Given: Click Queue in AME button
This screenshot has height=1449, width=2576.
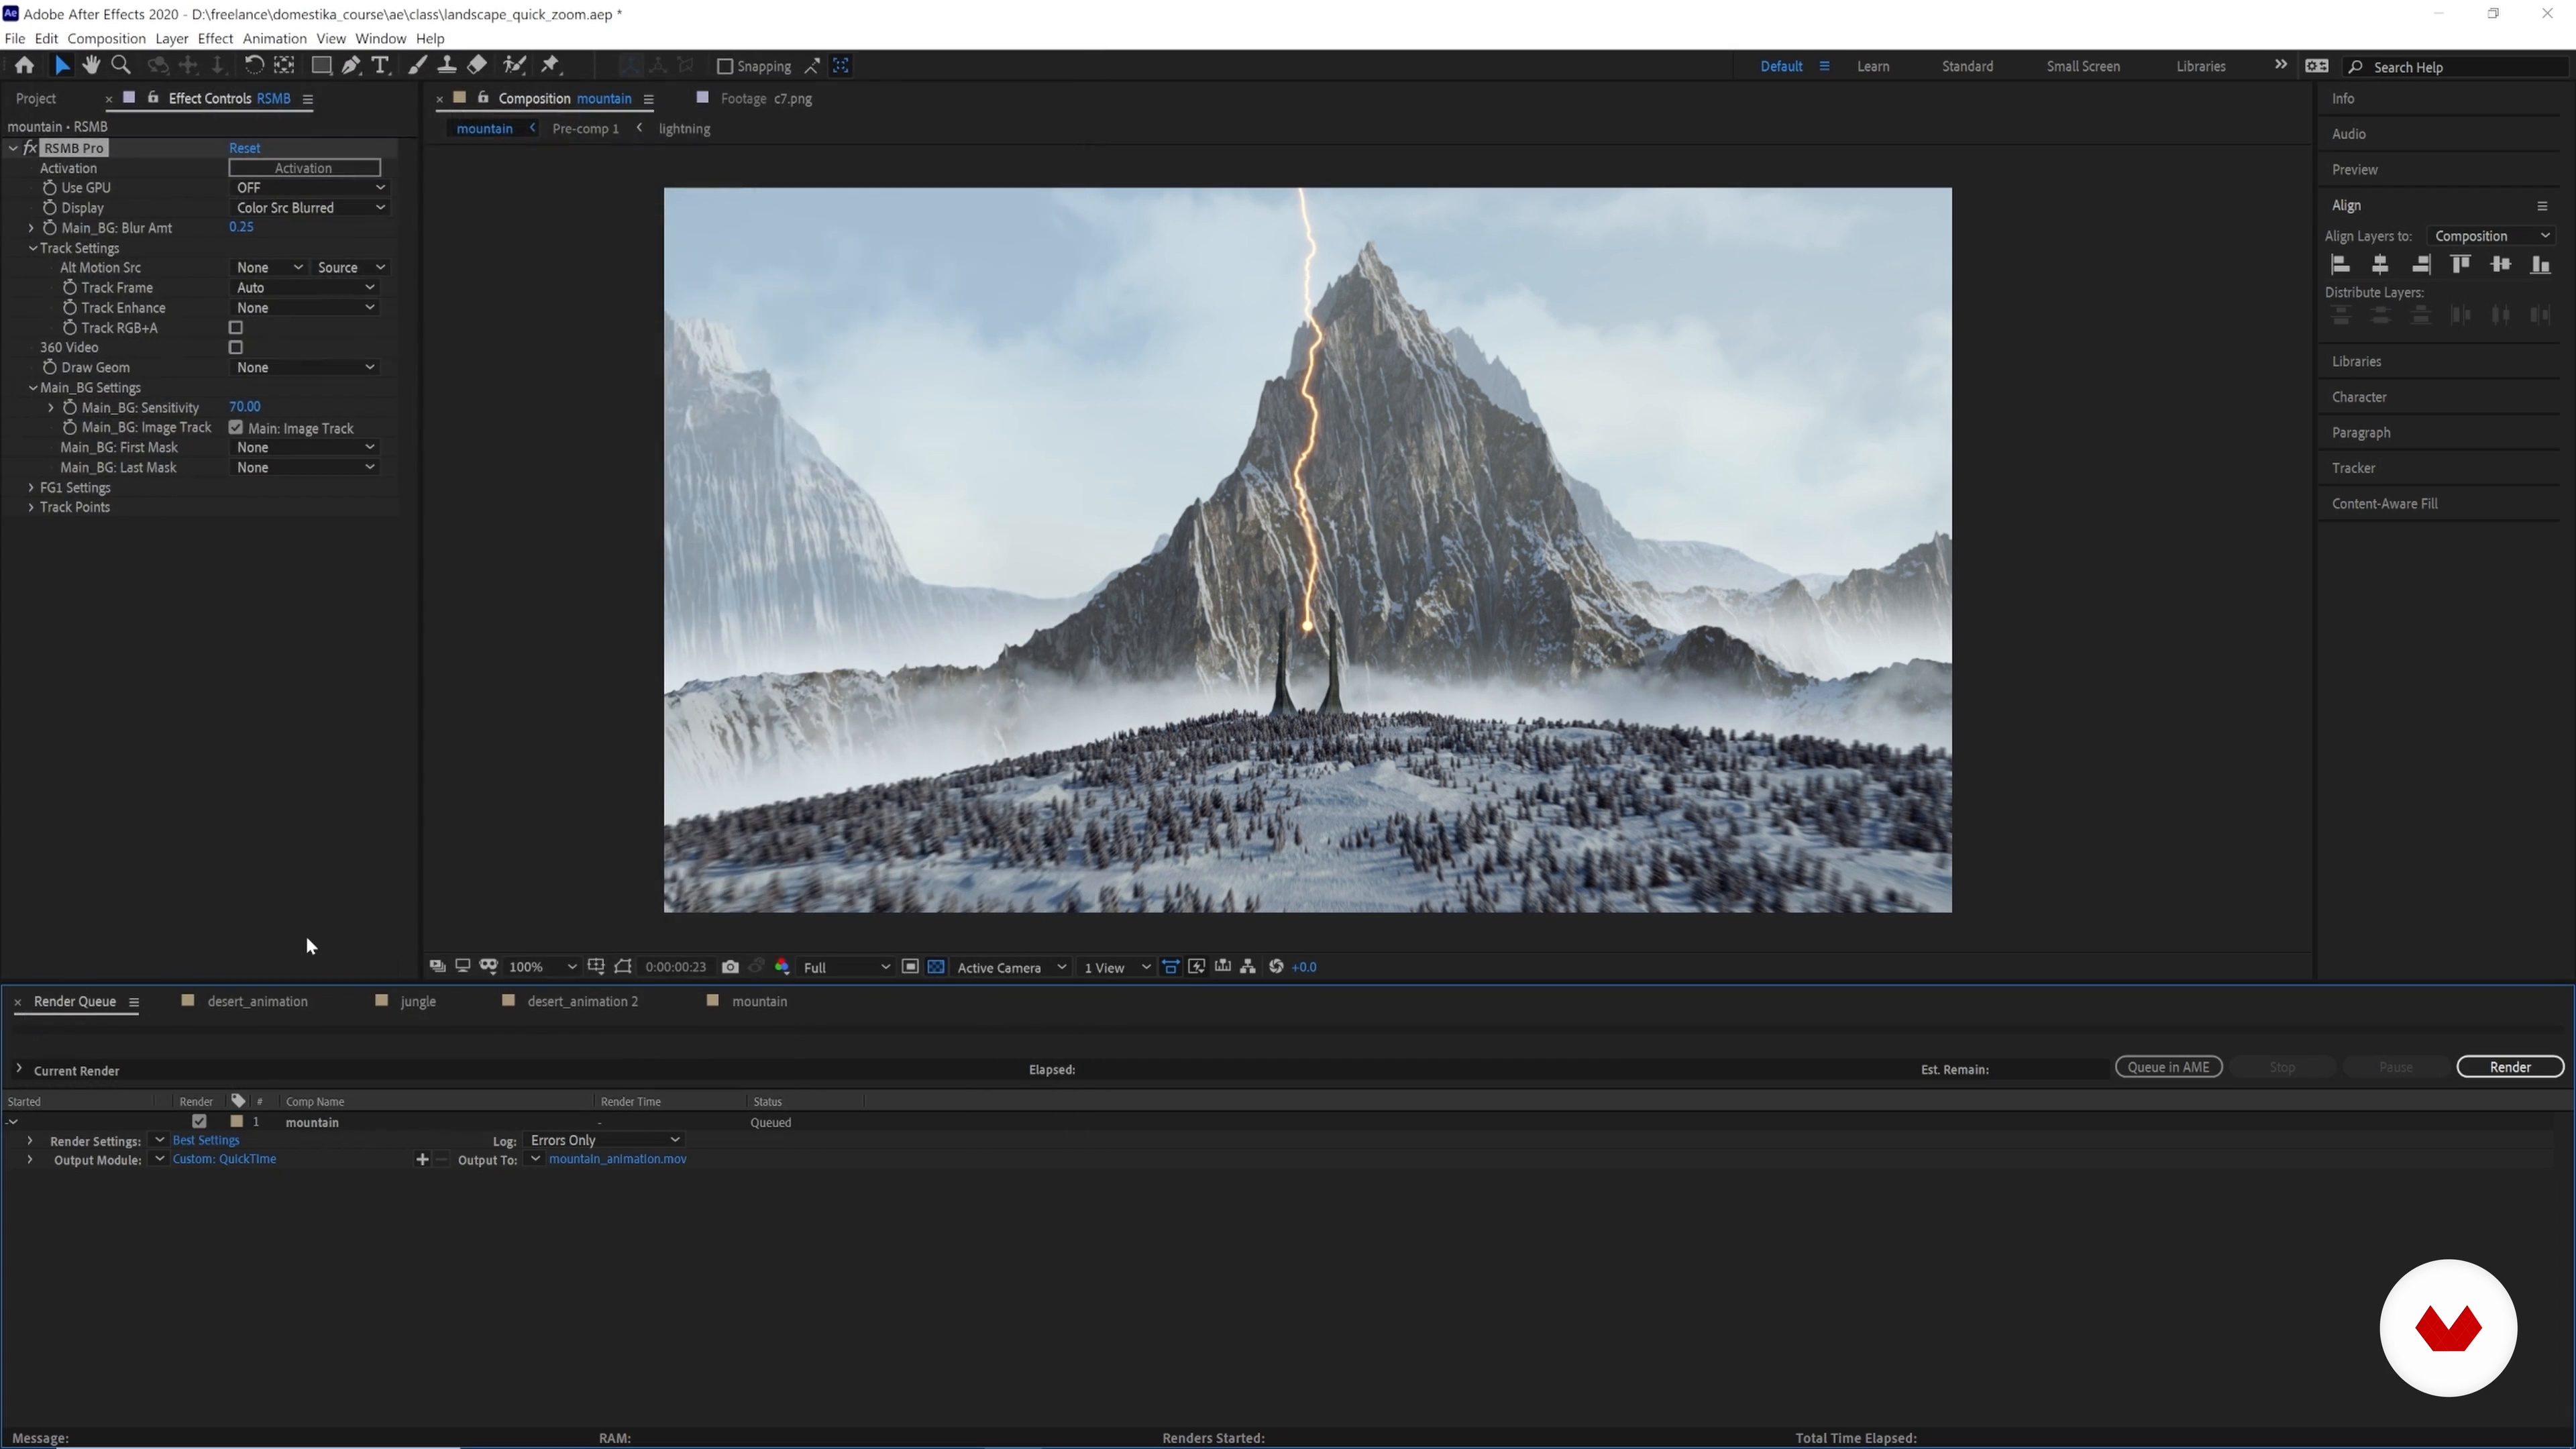Looking at the screenshot, I should [2168, 1067].
